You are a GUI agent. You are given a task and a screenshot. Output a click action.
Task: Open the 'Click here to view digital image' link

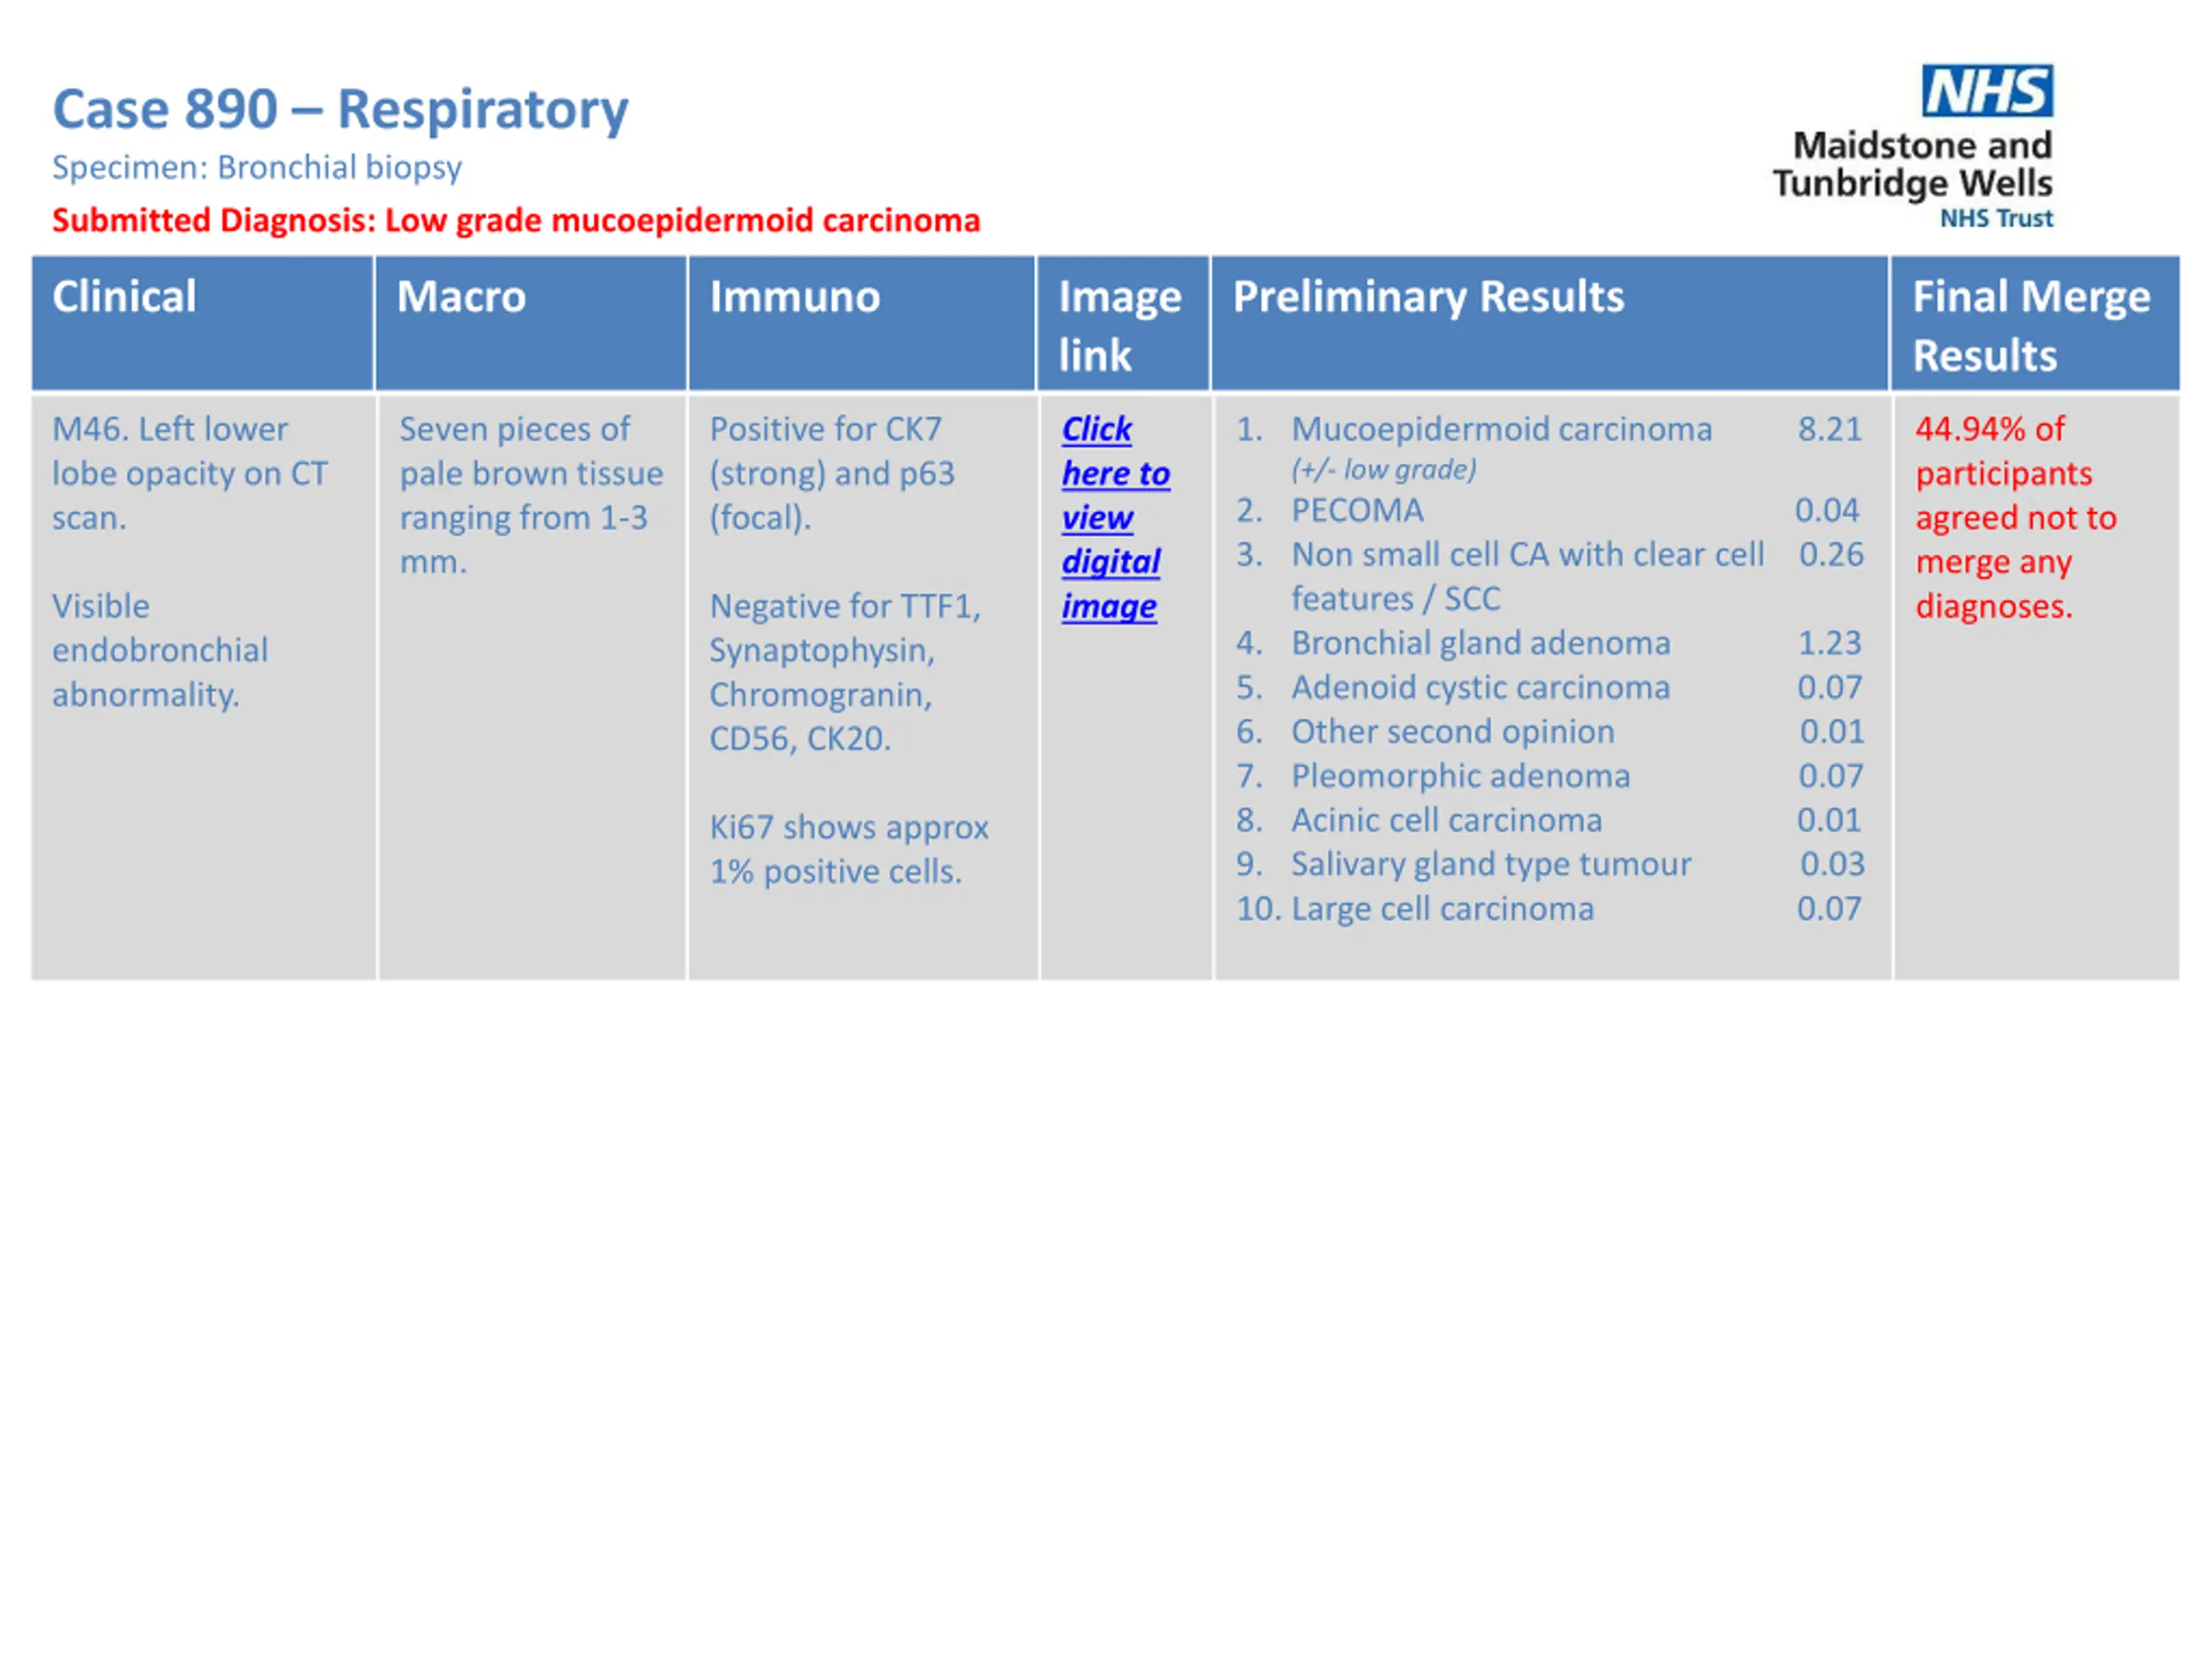[x=1115, y=518]
